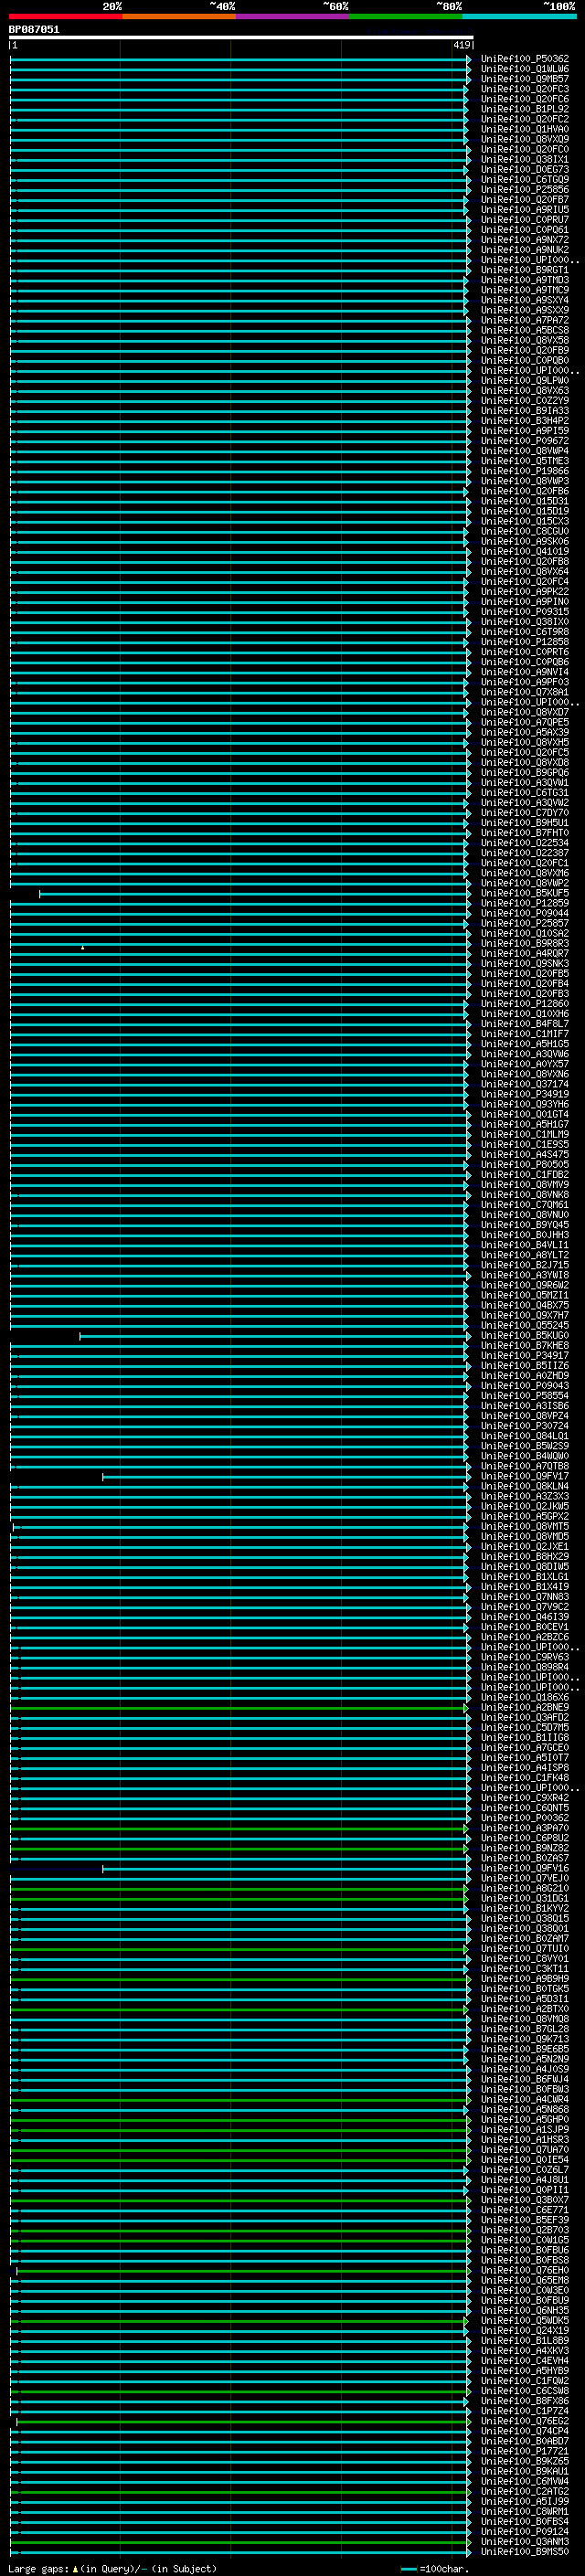Image resolution: width=585 pixels, height=2576 pixels.
Task: Open hit UniRef100_Q20FC3
Action: pos(524,89)
